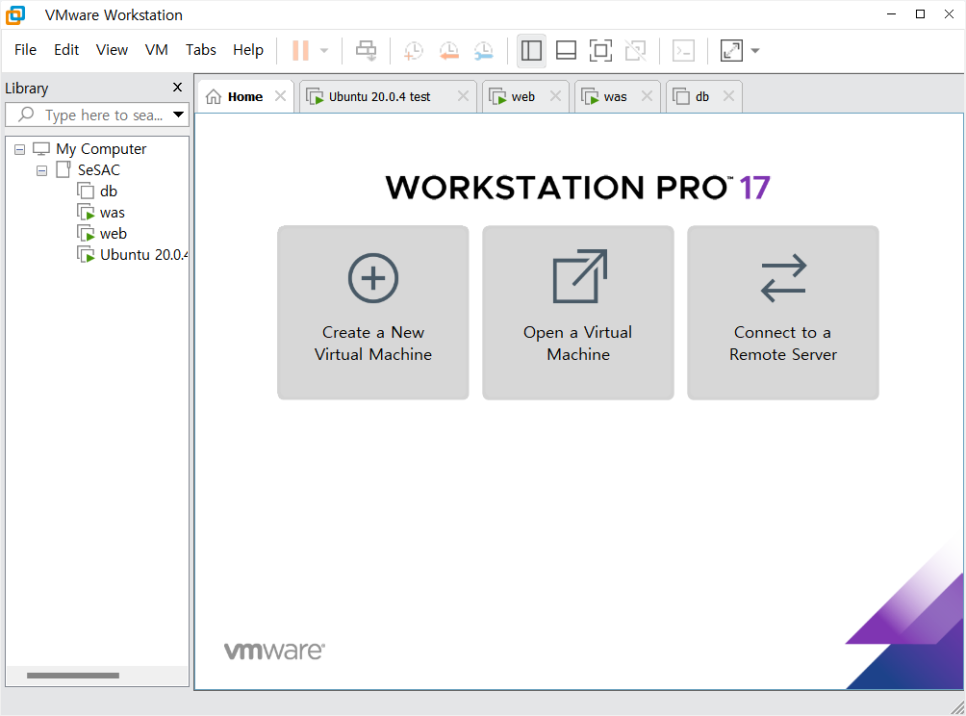Click the Console View toolbar icon
Viewport: 966px width, 716px height.
click(x=683, y=51)
